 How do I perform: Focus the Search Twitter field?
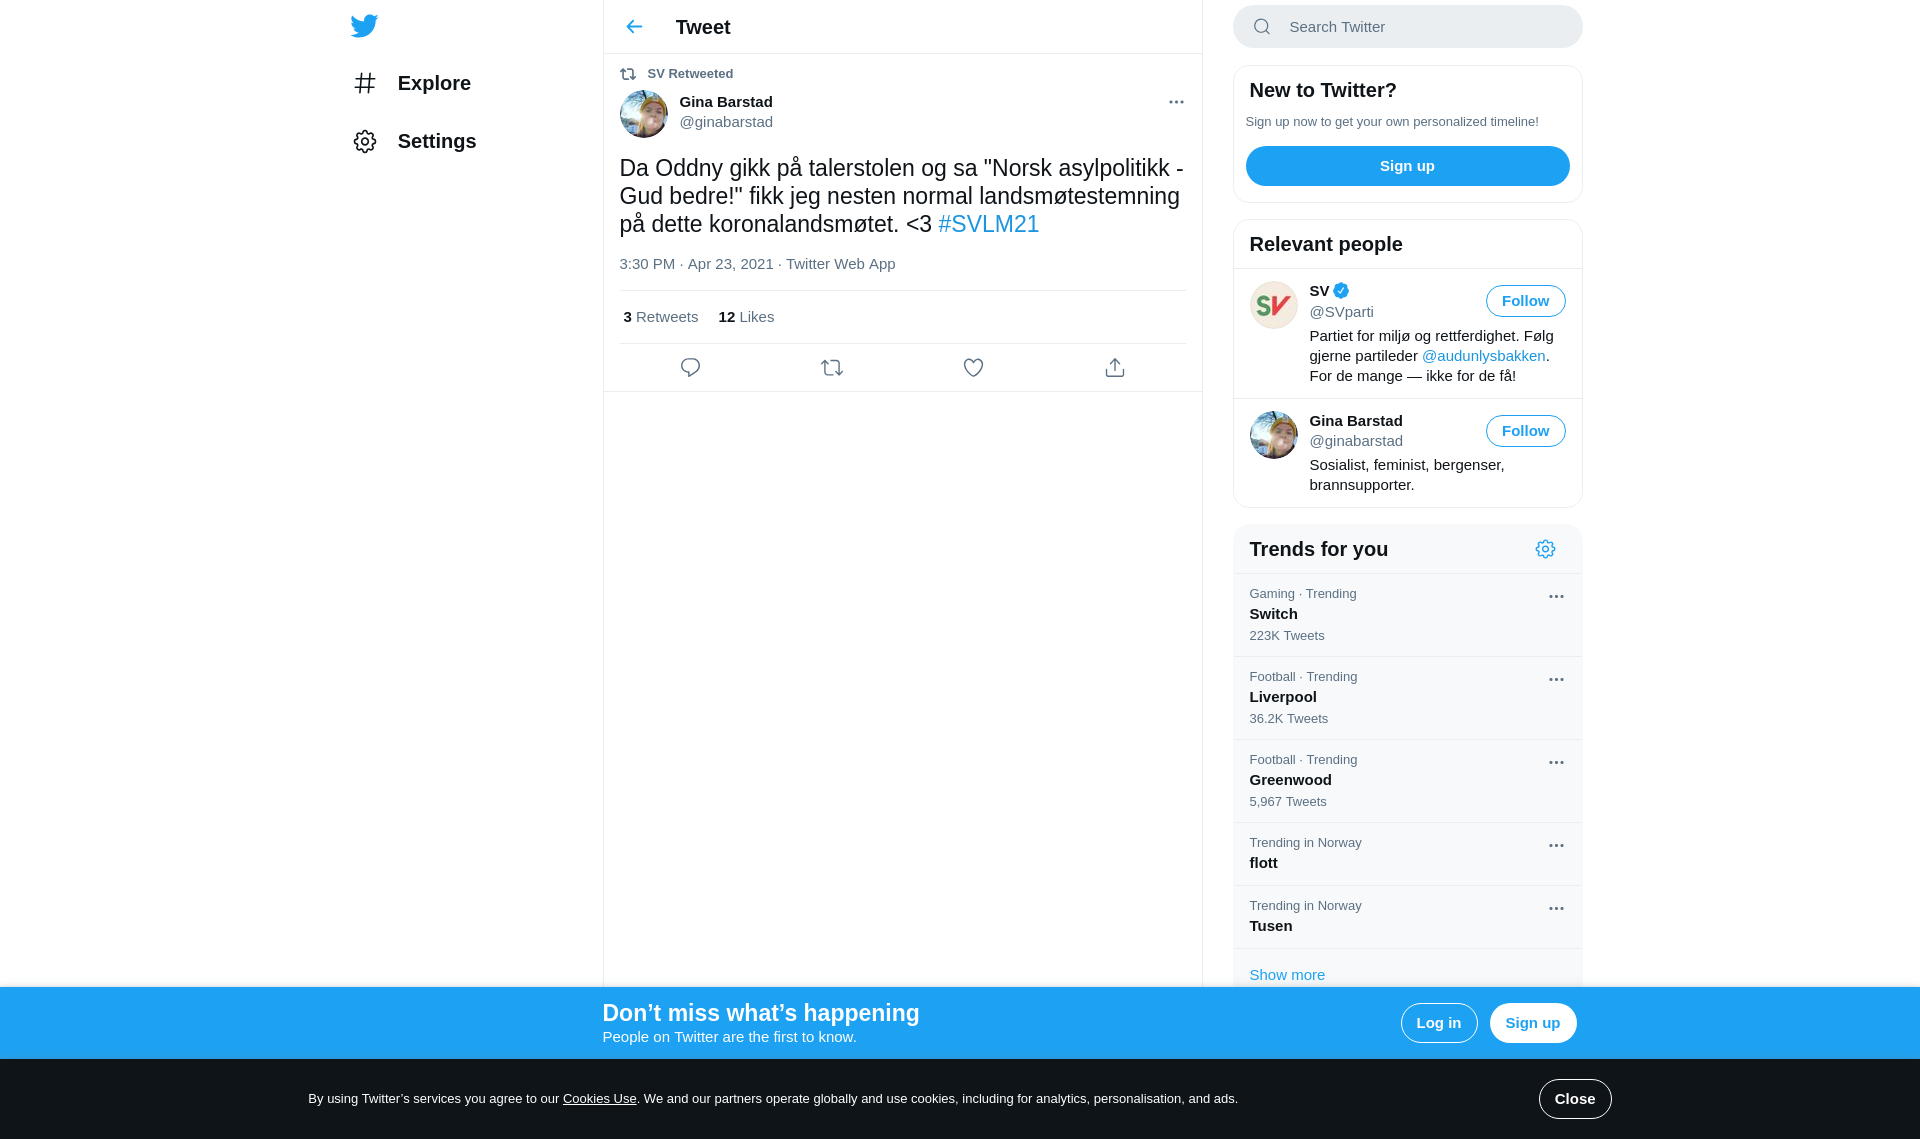coord(1407,27)
